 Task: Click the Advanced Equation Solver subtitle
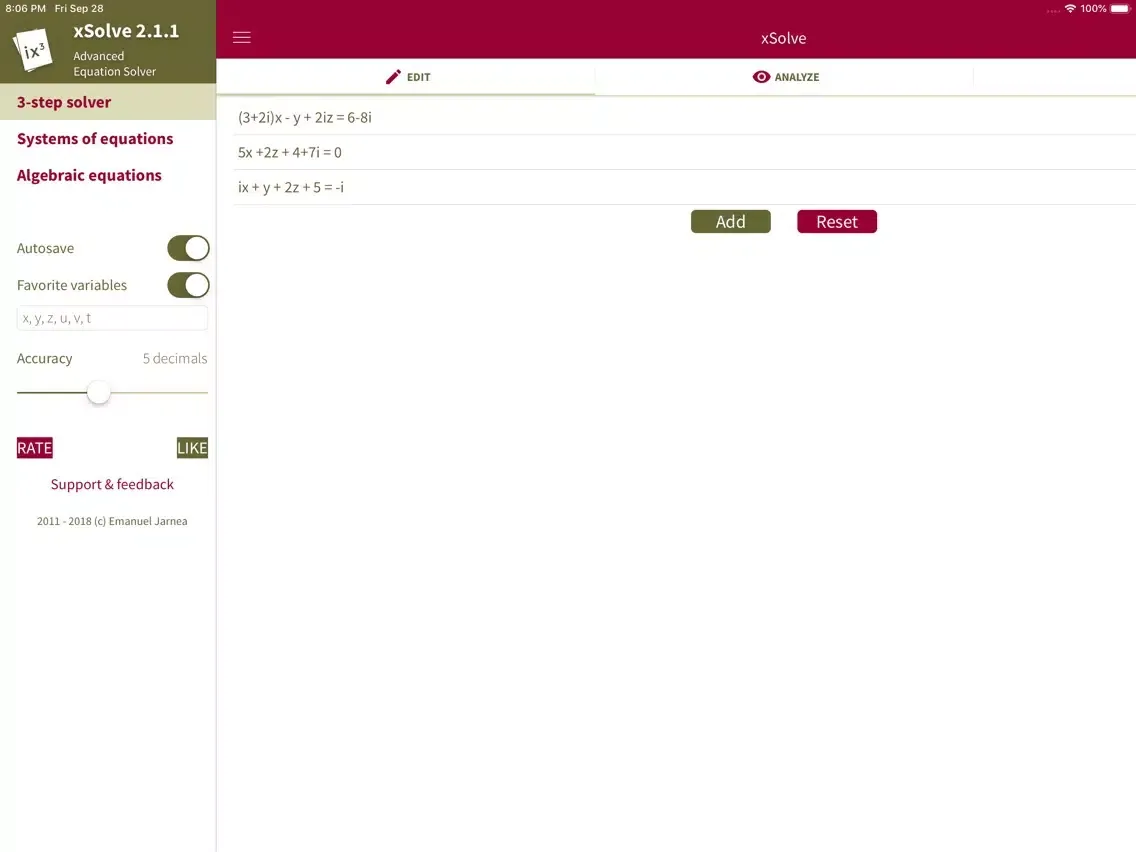[x=114, y=64]
